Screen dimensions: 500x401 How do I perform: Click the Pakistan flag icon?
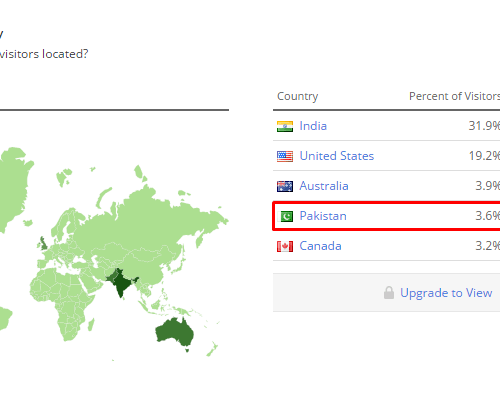[x=286, y=216]
